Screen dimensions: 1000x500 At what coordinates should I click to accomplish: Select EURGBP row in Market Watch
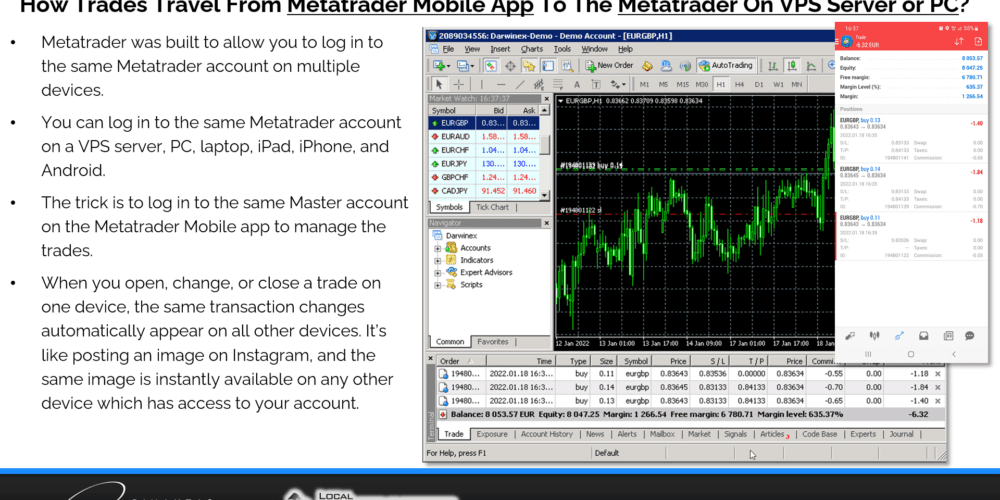click(484, 122)
